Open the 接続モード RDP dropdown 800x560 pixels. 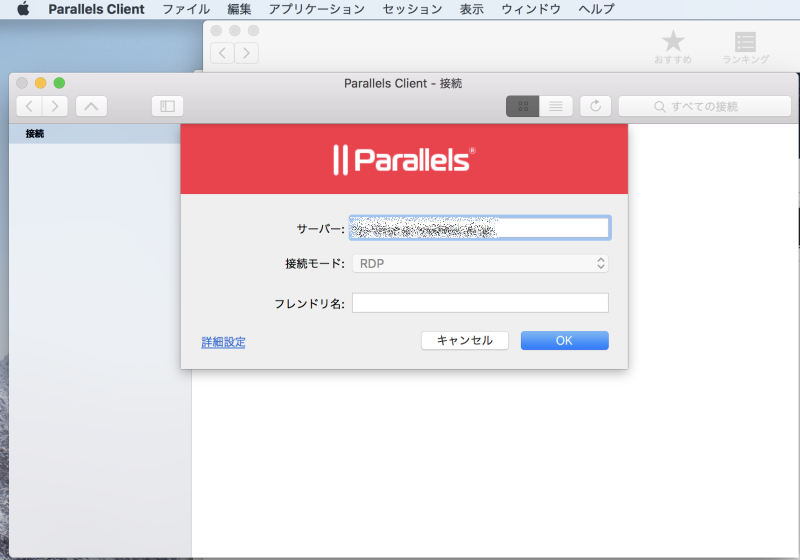(480, 264)
